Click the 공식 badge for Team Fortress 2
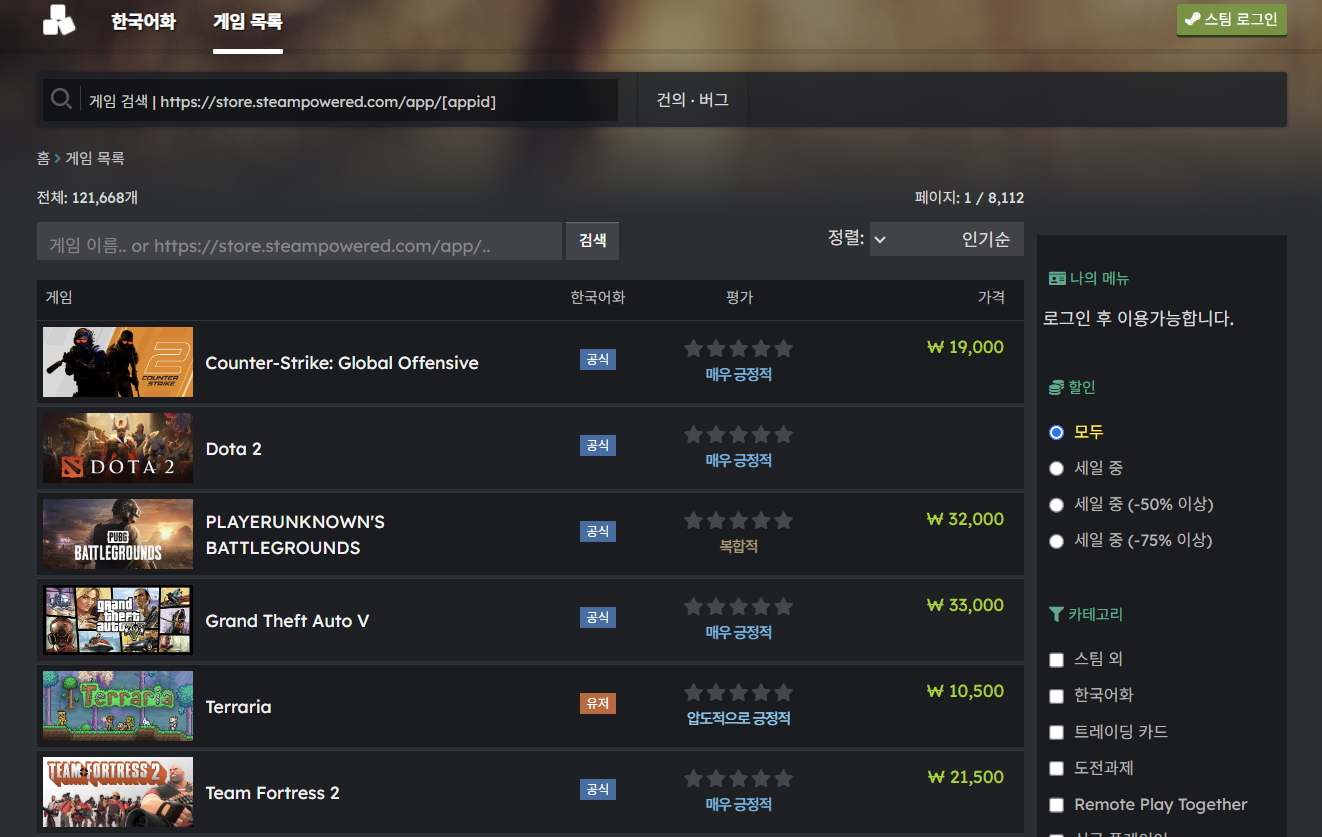This screenshot has width=1322, height=837. pyautogui.click(x=598, y=789)
